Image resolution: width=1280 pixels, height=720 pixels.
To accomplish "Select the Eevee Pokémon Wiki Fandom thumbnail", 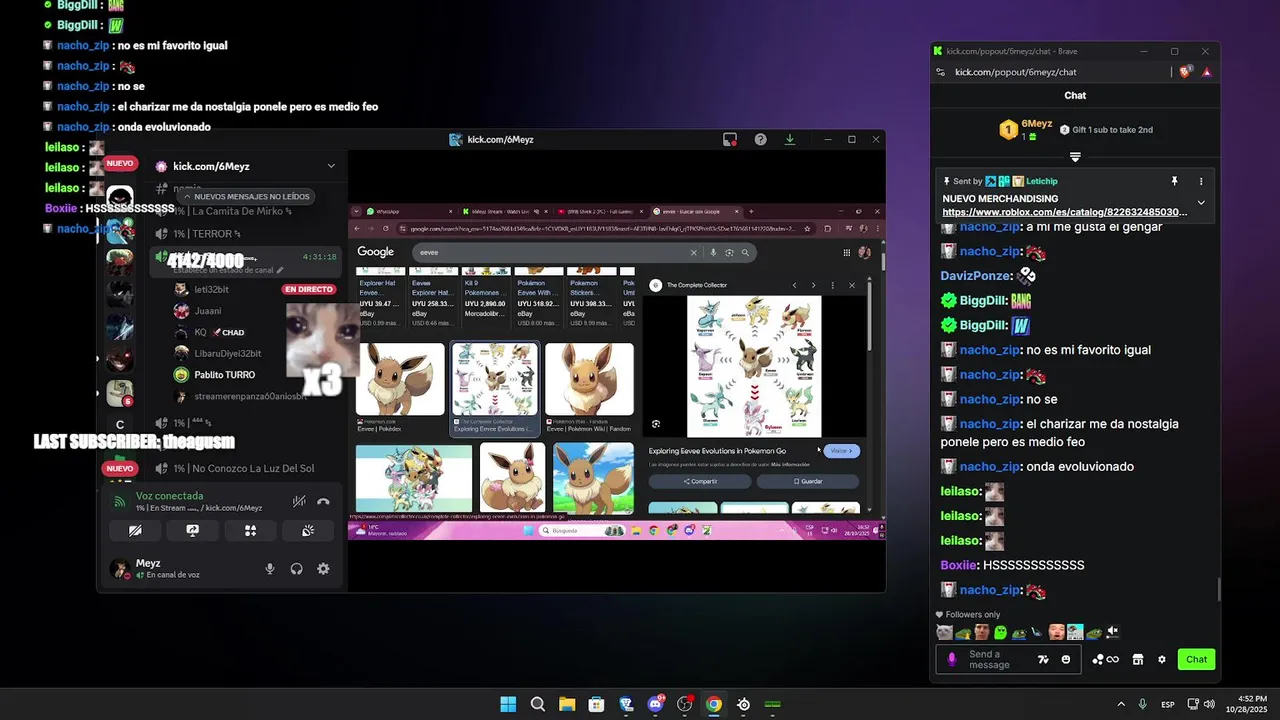I will click(x=589, y=379).
